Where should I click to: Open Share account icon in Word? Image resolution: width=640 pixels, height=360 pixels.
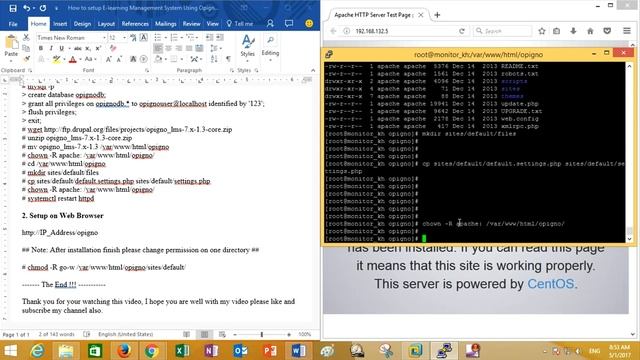(270, 24)
